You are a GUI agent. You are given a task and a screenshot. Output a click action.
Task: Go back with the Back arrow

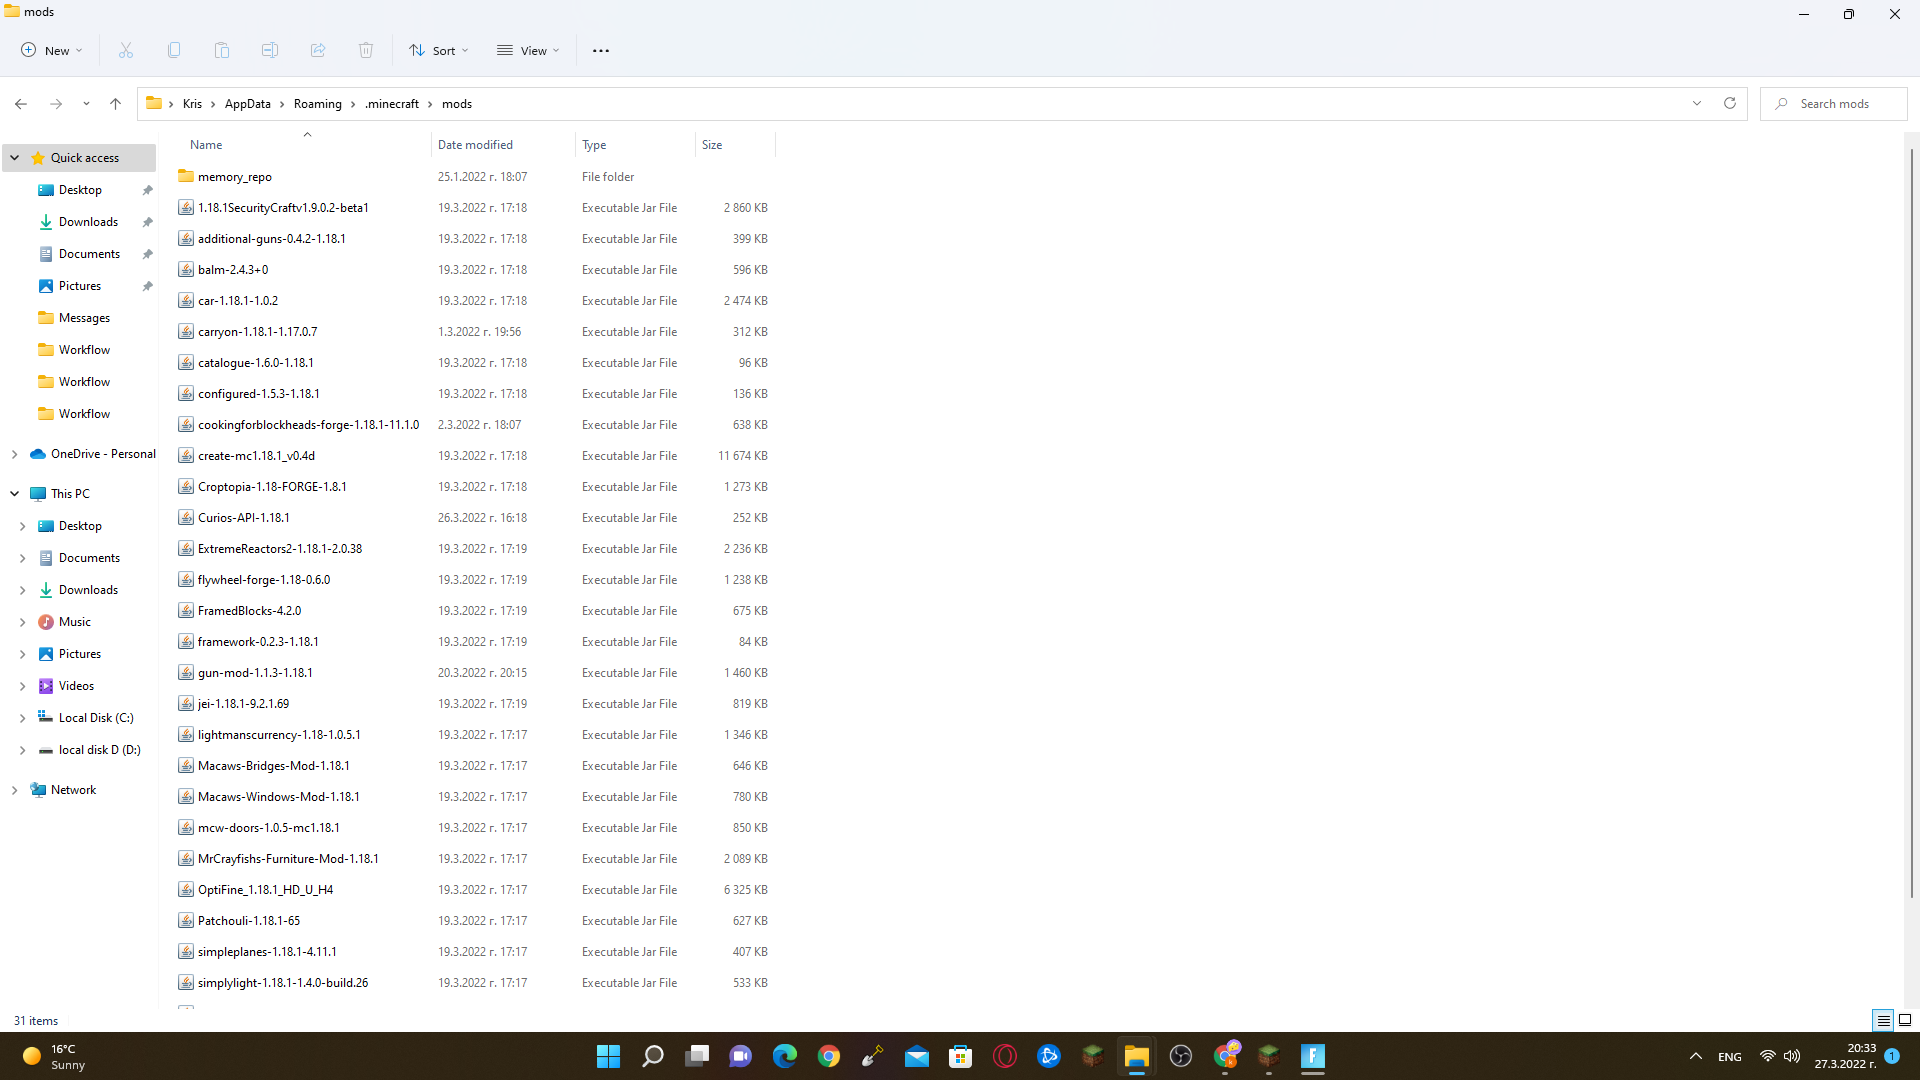(21, 104)
